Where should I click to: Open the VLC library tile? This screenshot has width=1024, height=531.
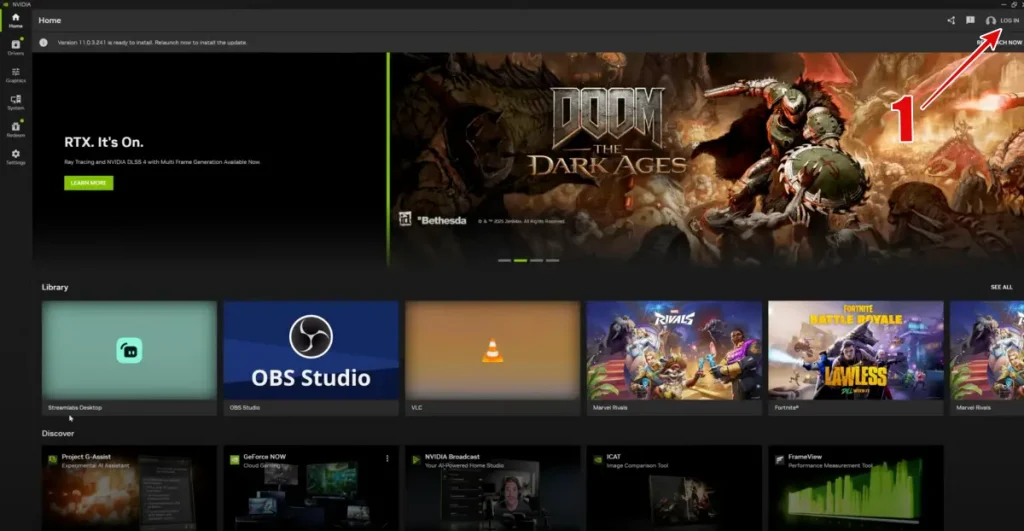point(492,357)
